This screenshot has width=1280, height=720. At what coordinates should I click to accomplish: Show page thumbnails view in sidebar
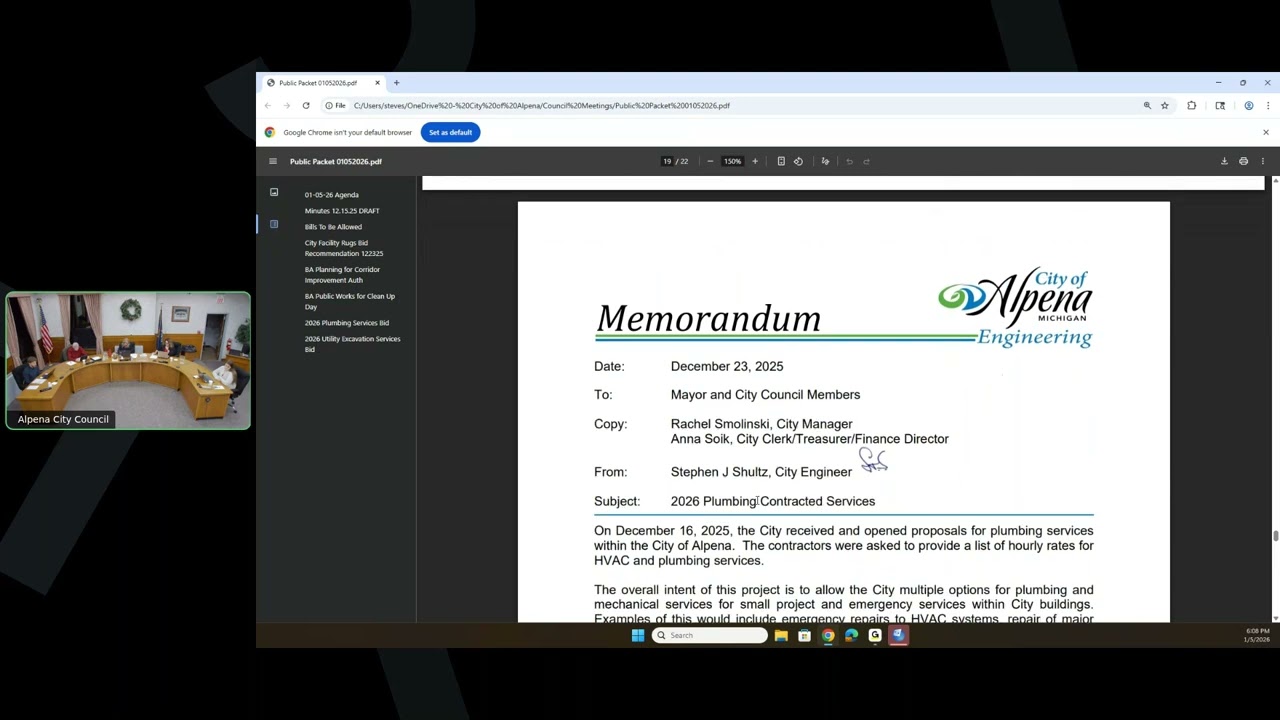274,192
